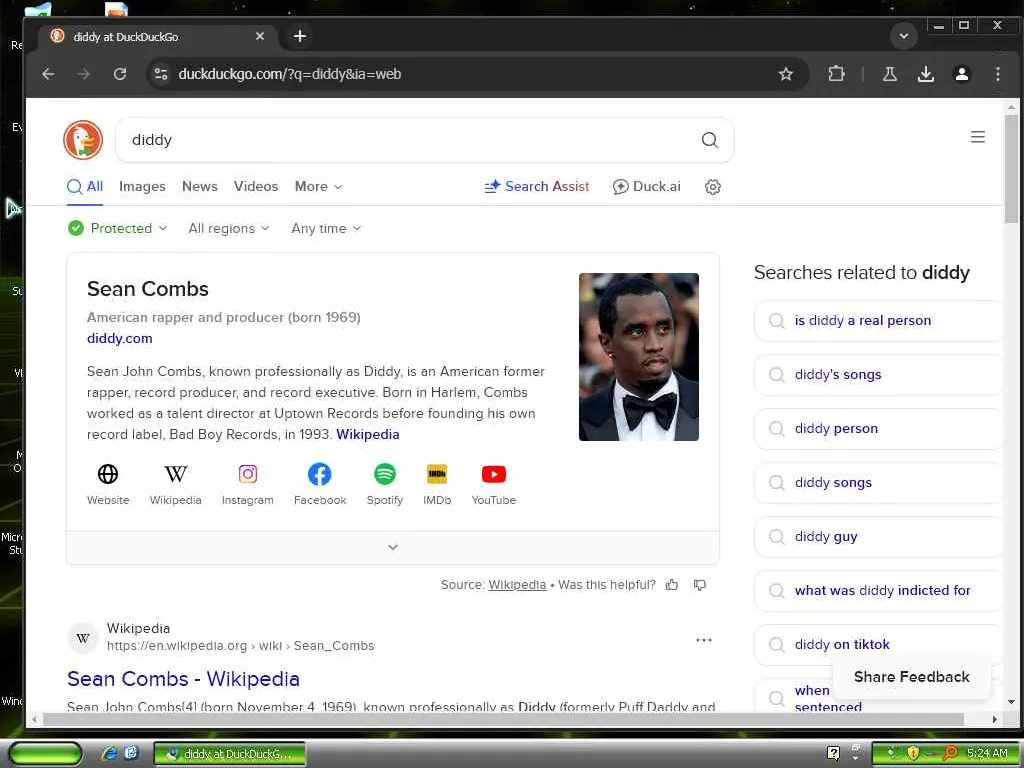This screenshot has height=768, width=1024.
Task: Switch to the Images tab
Action: [142, 187]
